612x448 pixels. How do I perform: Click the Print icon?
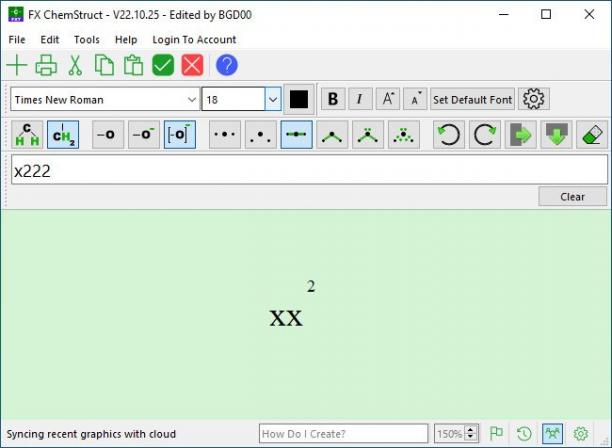(x=46, y=65)
